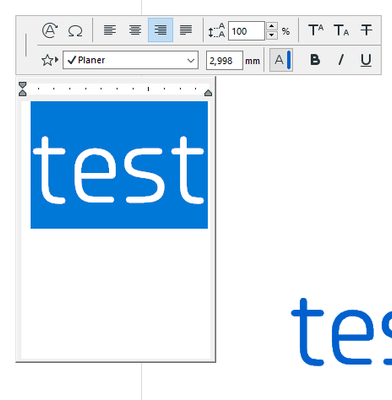Click the blue 'tes' text on canvas
Screen dimensions: 392x400
341,332
